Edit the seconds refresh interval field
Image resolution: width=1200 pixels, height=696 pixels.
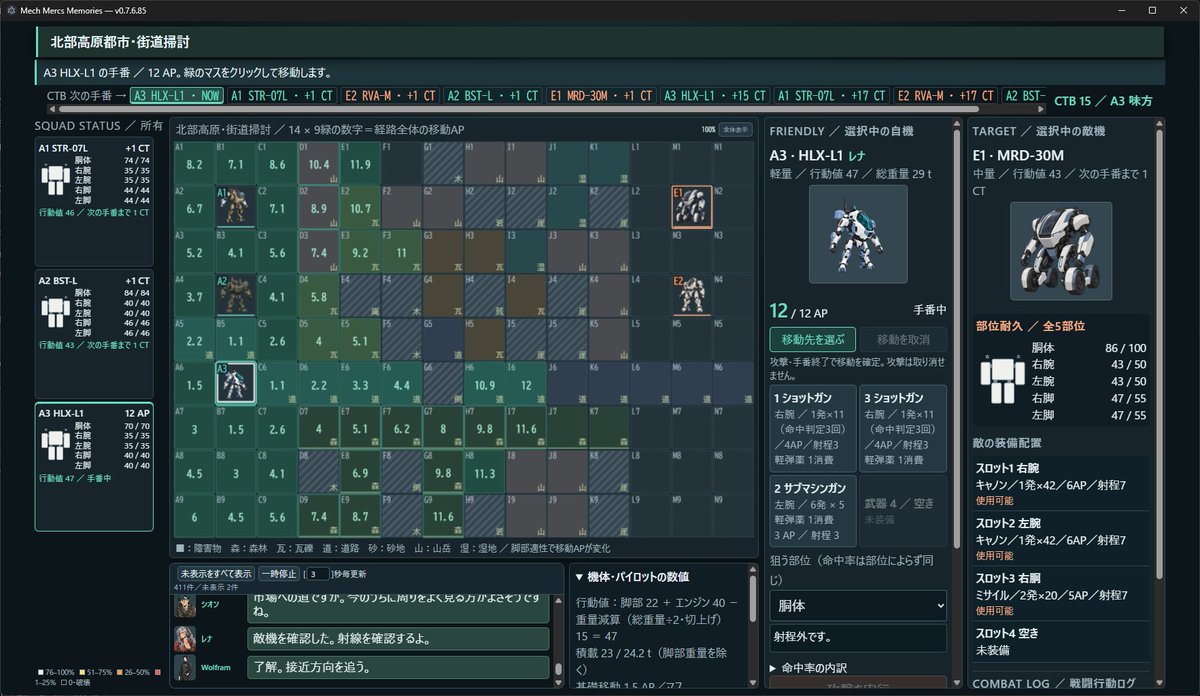pos(317,574)
